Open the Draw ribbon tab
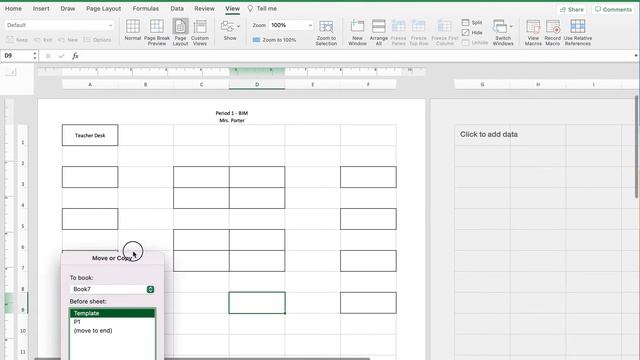 point(68,9)
